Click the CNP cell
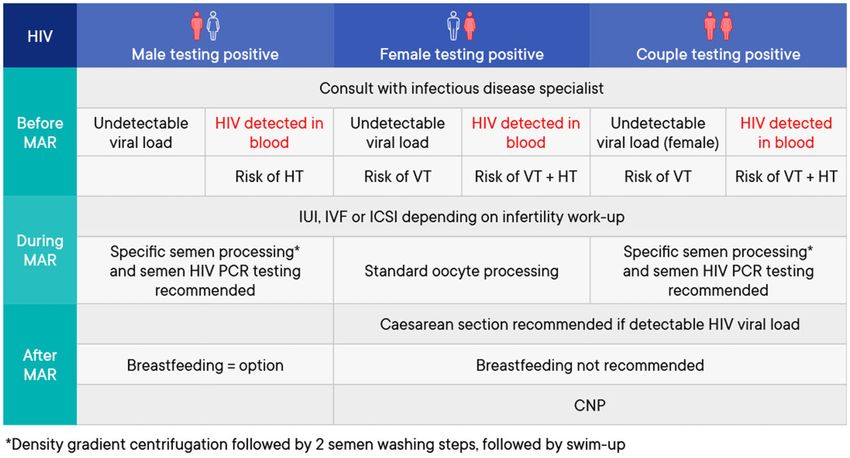Image resolution: width=850 pixels, height=458 pixels. [590, 405]
